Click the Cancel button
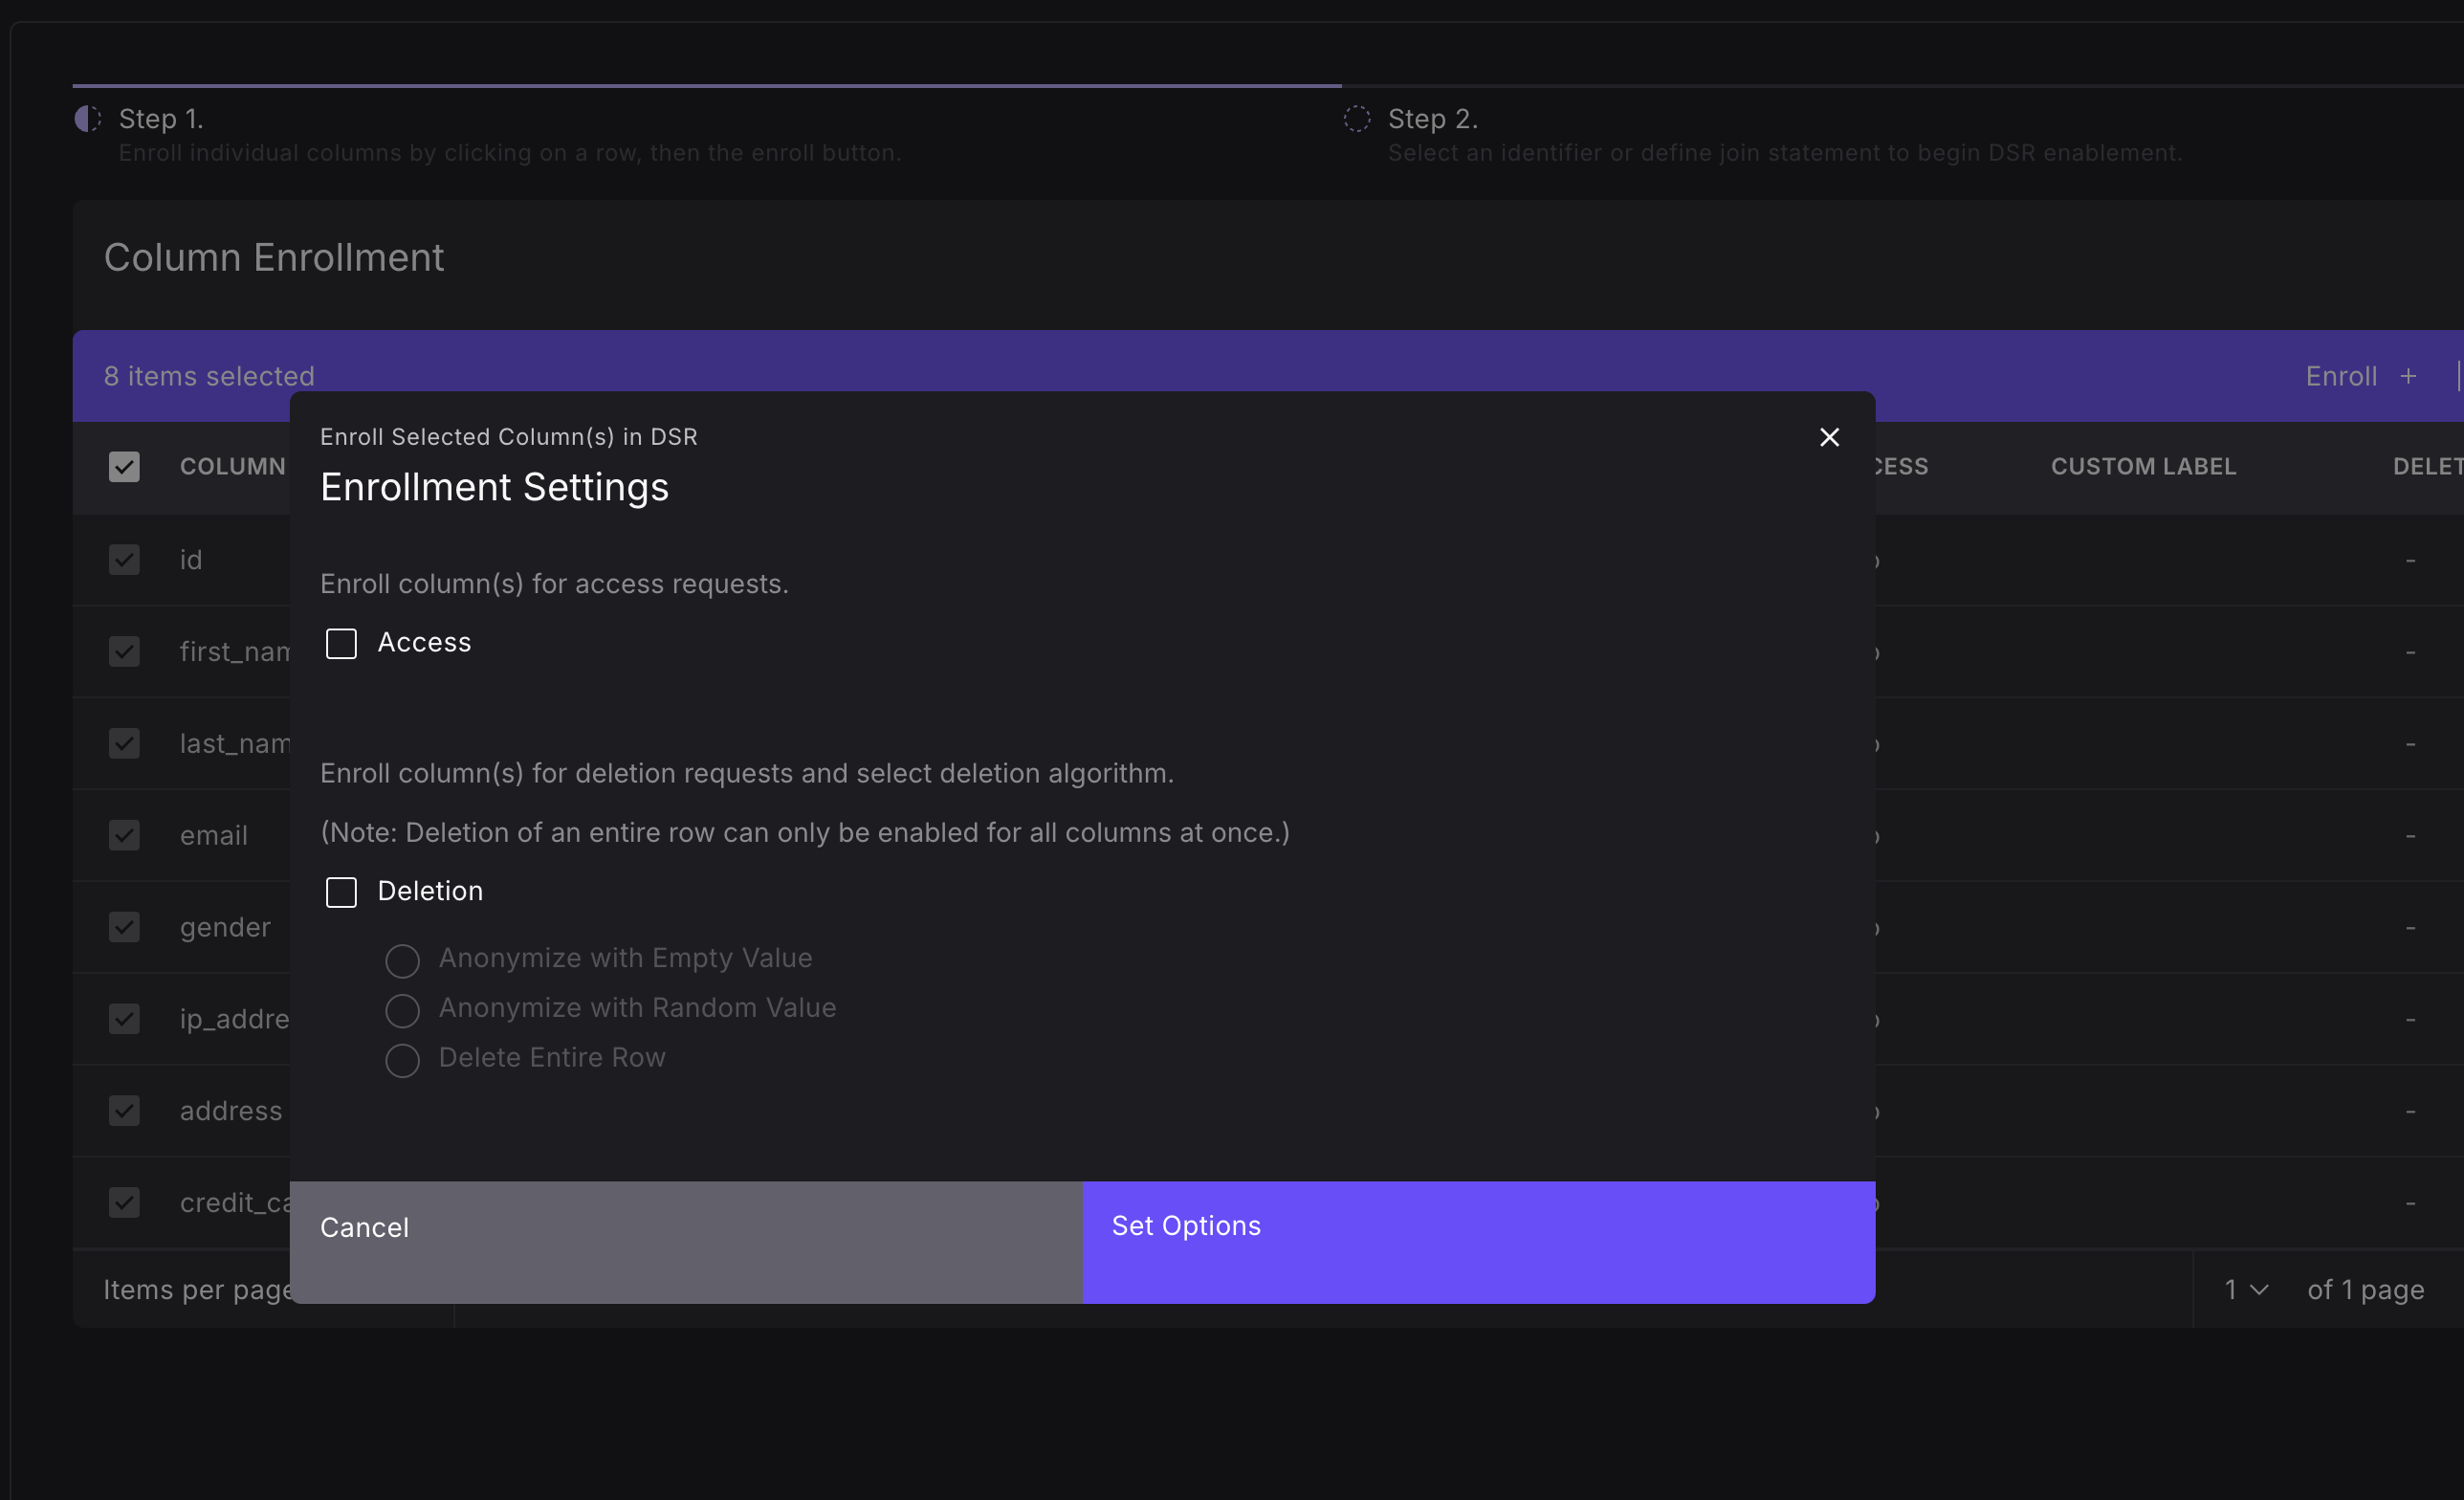Screen dimensions: 2464x1500 tap(685, 1241)
